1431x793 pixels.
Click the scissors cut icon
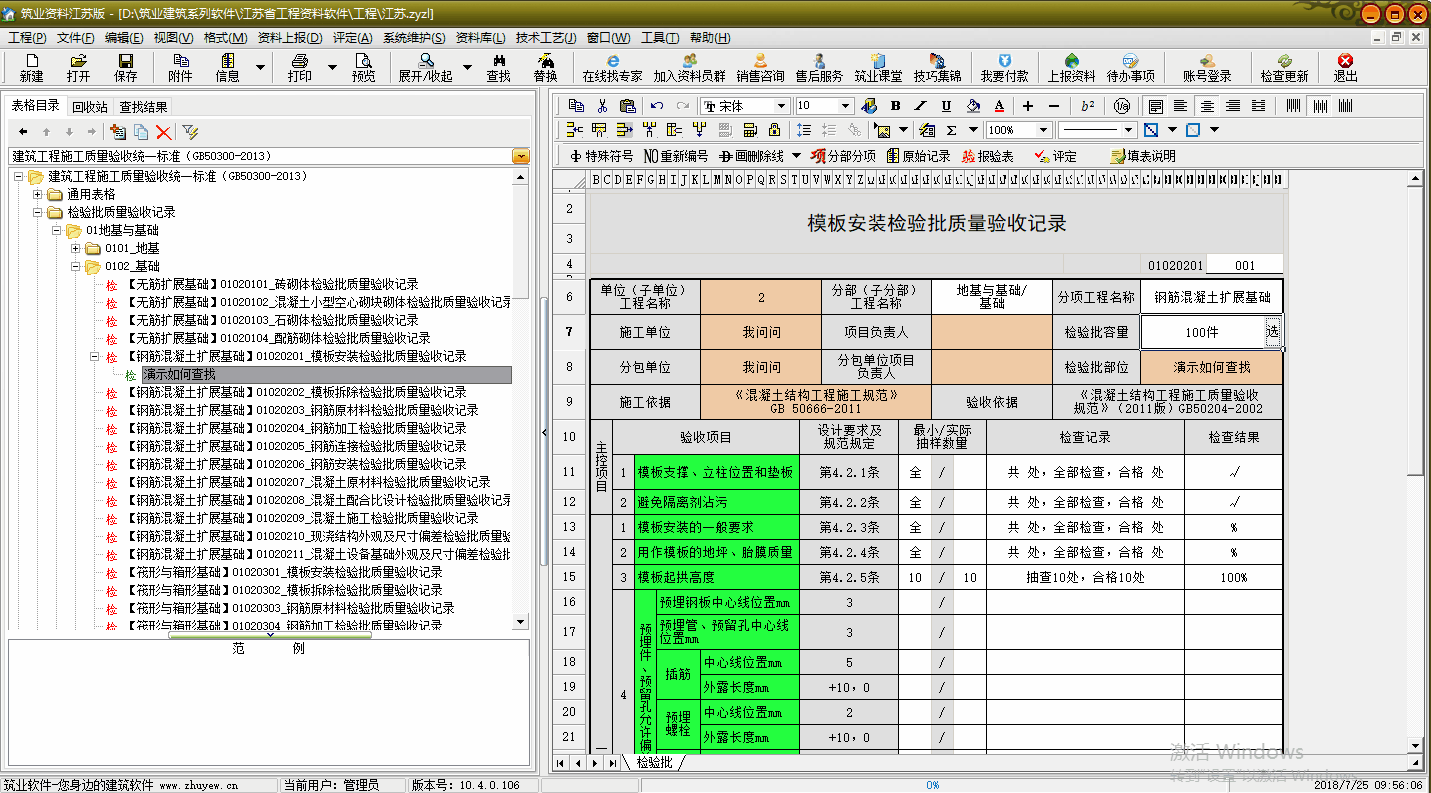coord(602,106)
